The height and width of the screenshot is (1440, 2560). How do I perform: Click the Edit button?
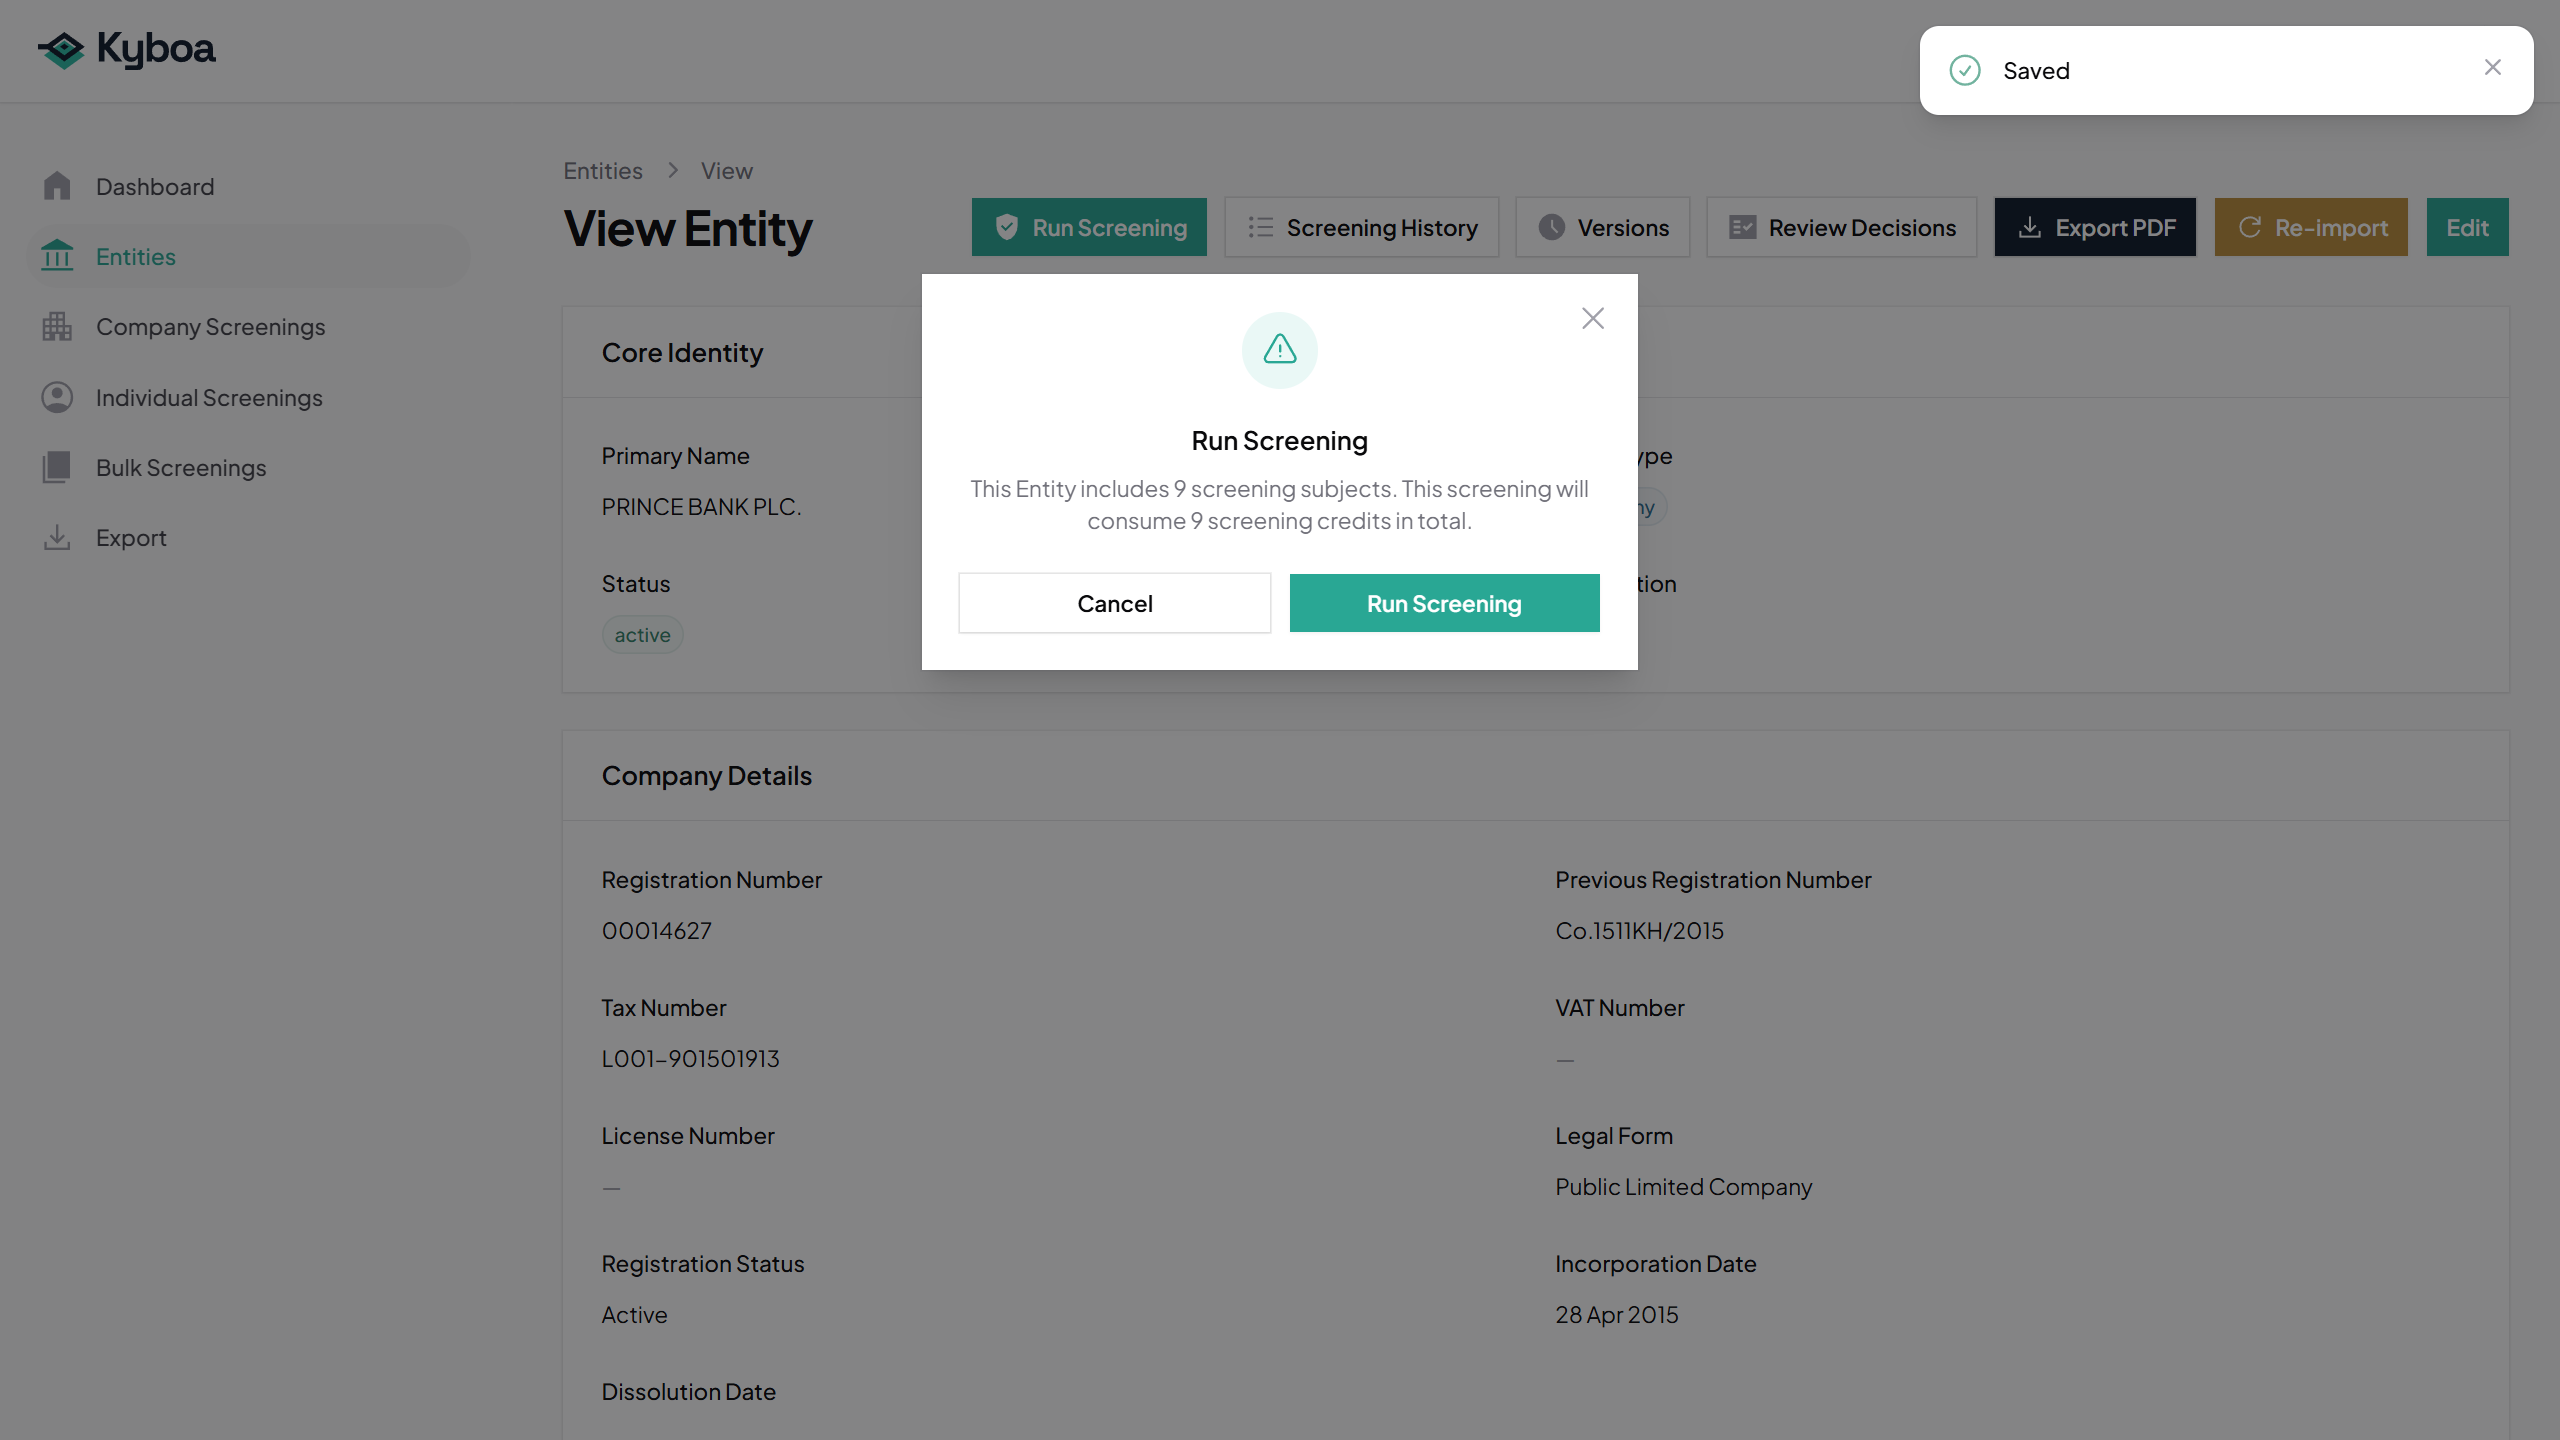(x=2467, y=227)
